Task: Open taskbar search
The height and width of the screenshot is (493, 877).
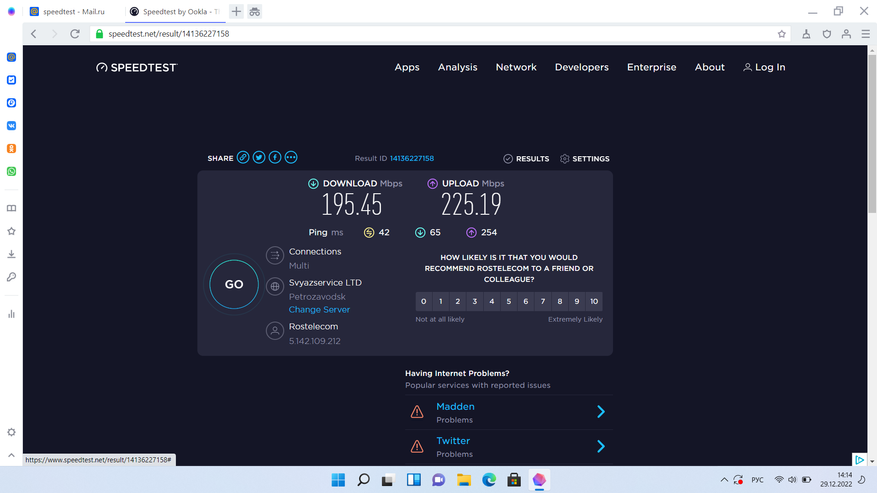Action: pos(364,480)
